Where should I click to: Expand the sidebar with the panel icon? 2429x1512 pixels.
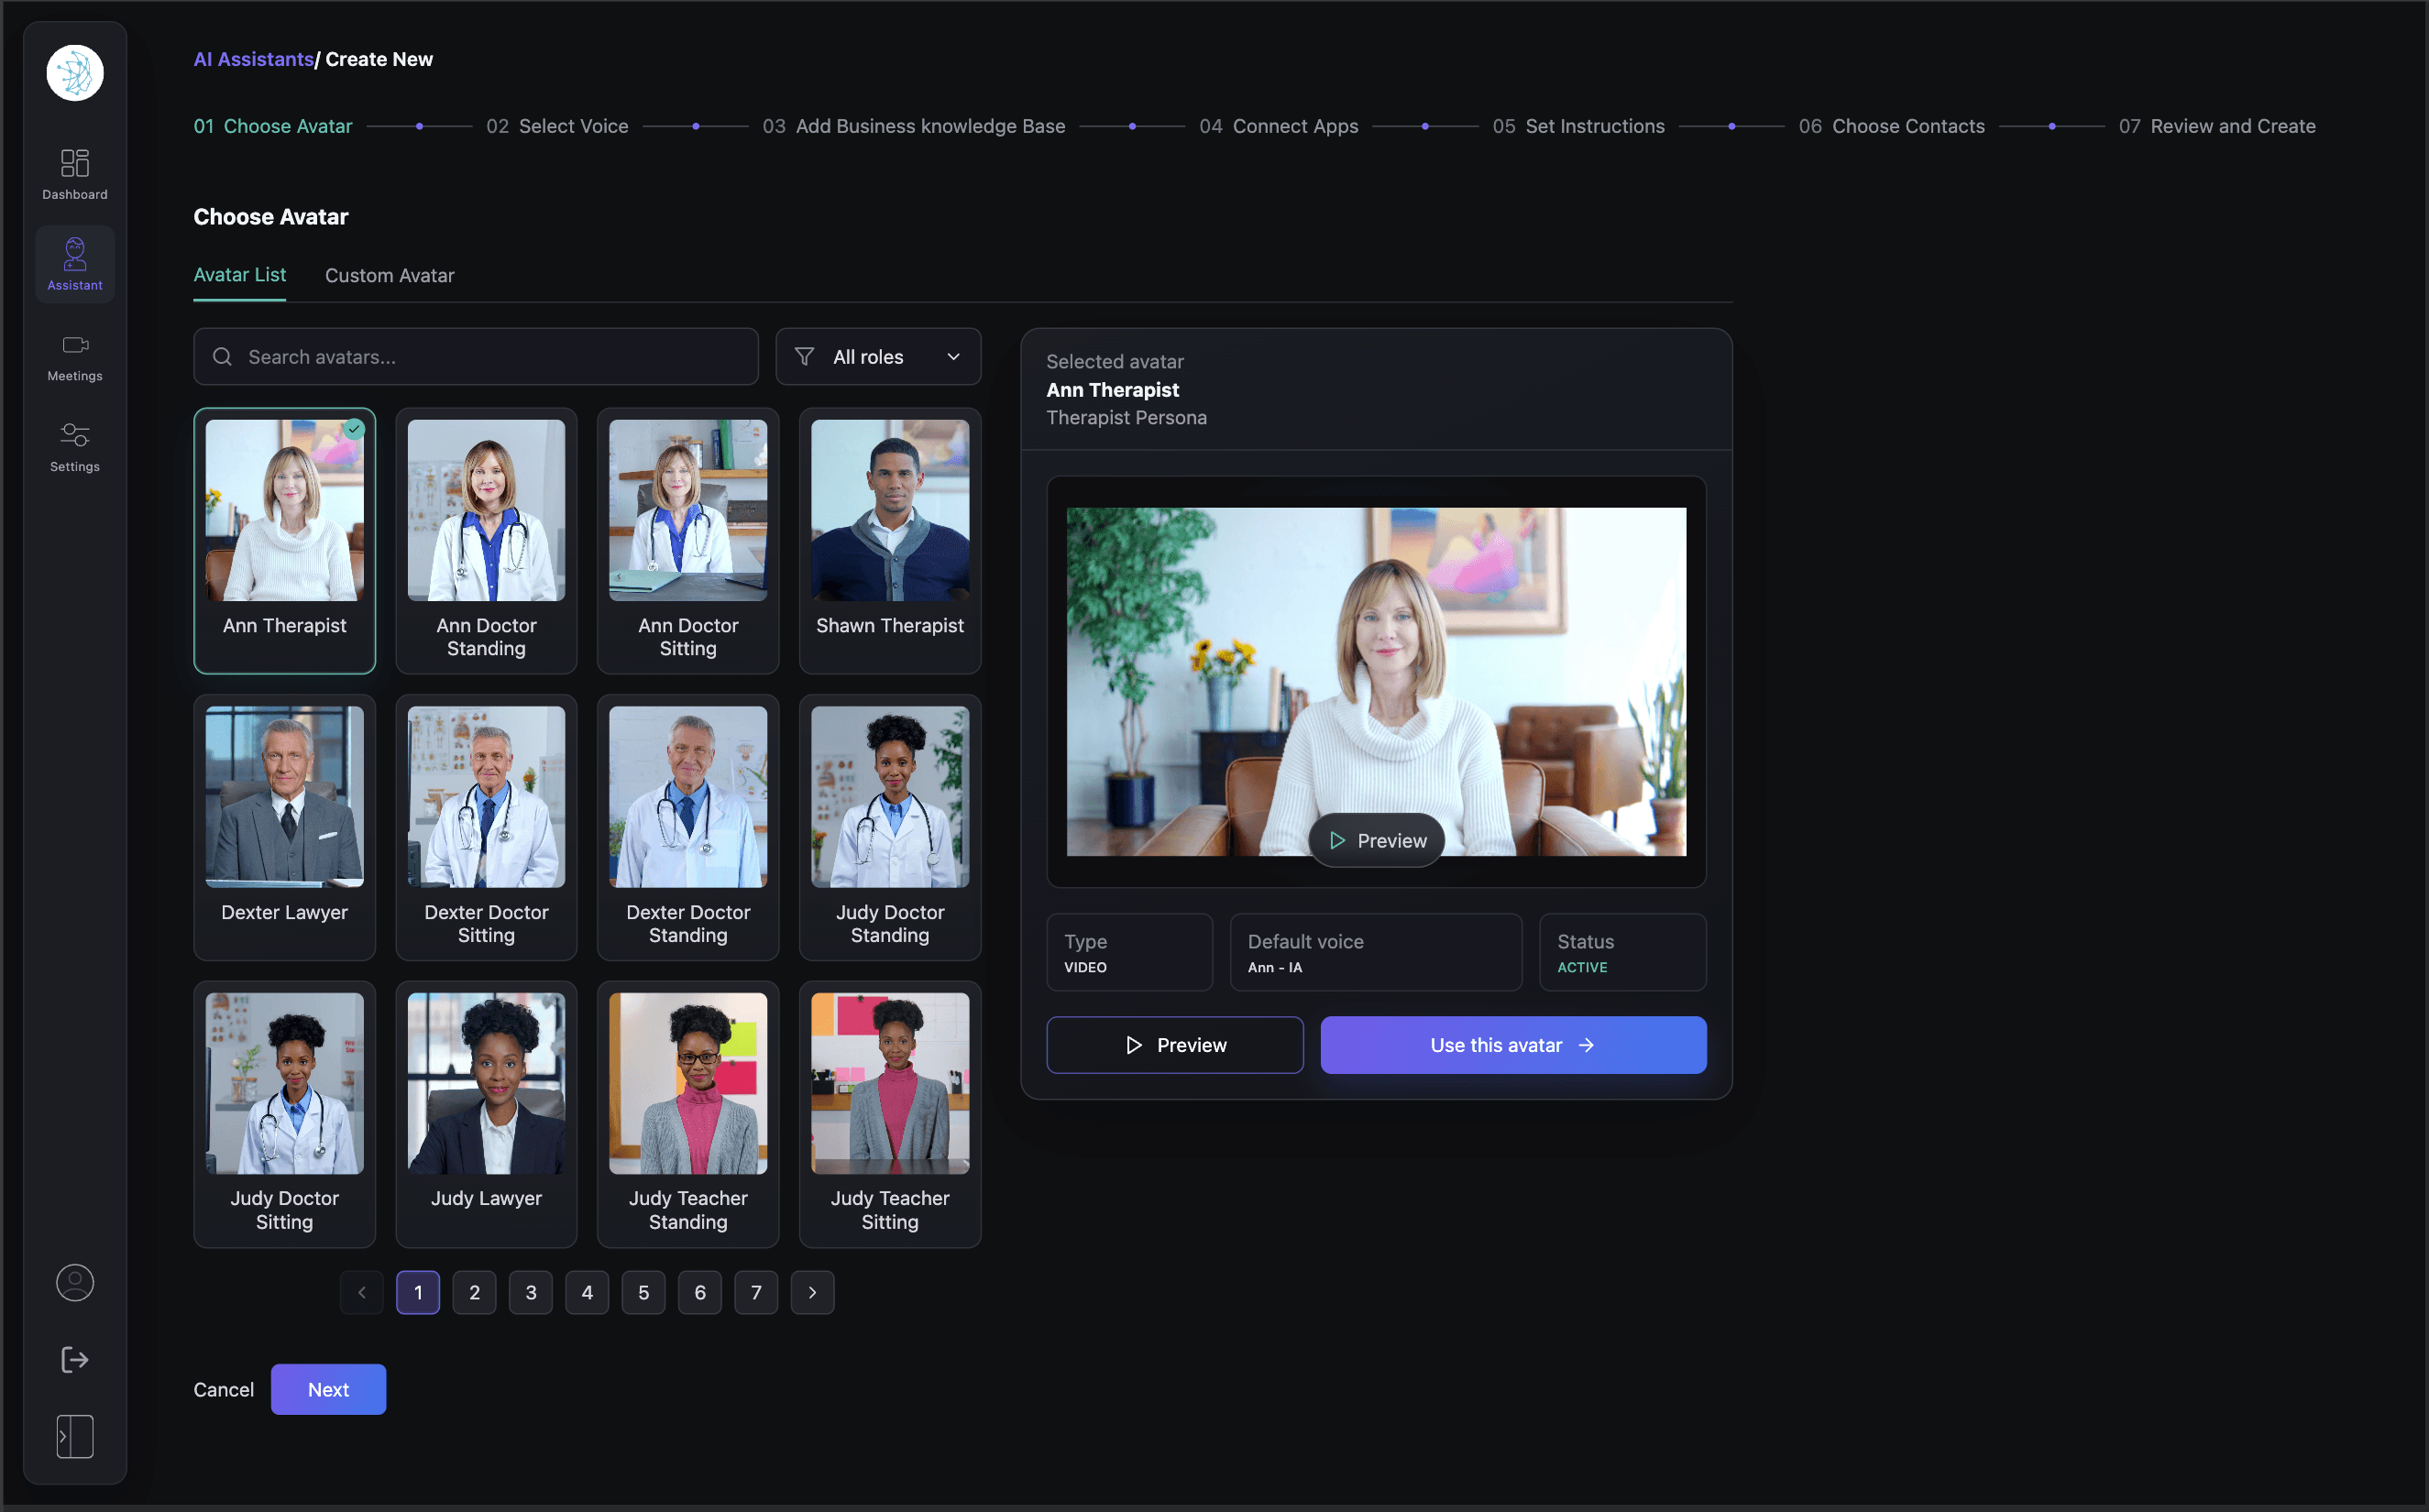coord(75,1436)
